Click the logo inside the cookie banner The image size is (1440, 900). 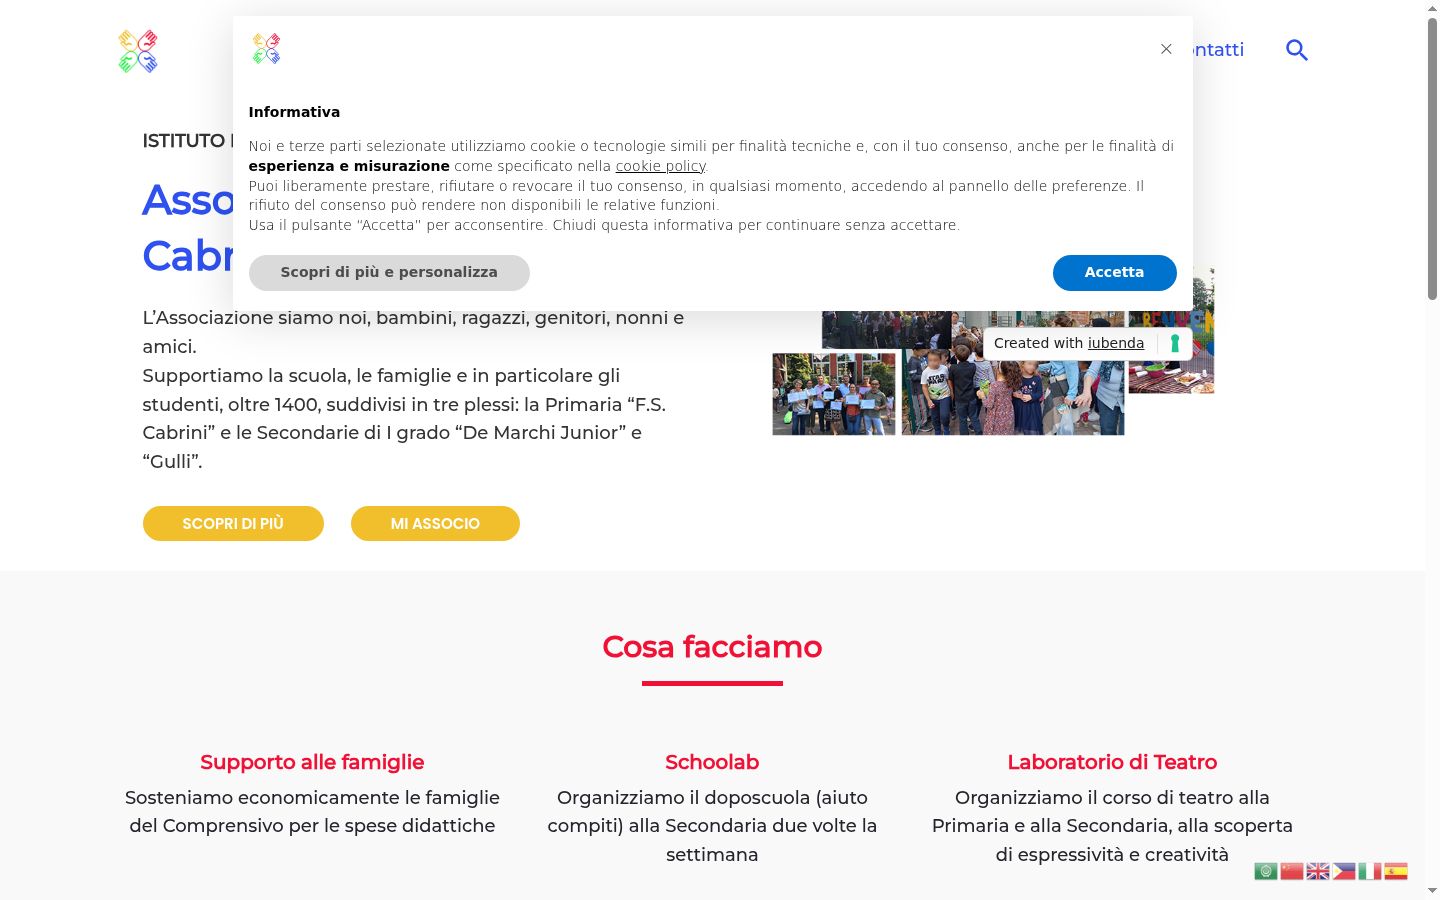(266, 48)
